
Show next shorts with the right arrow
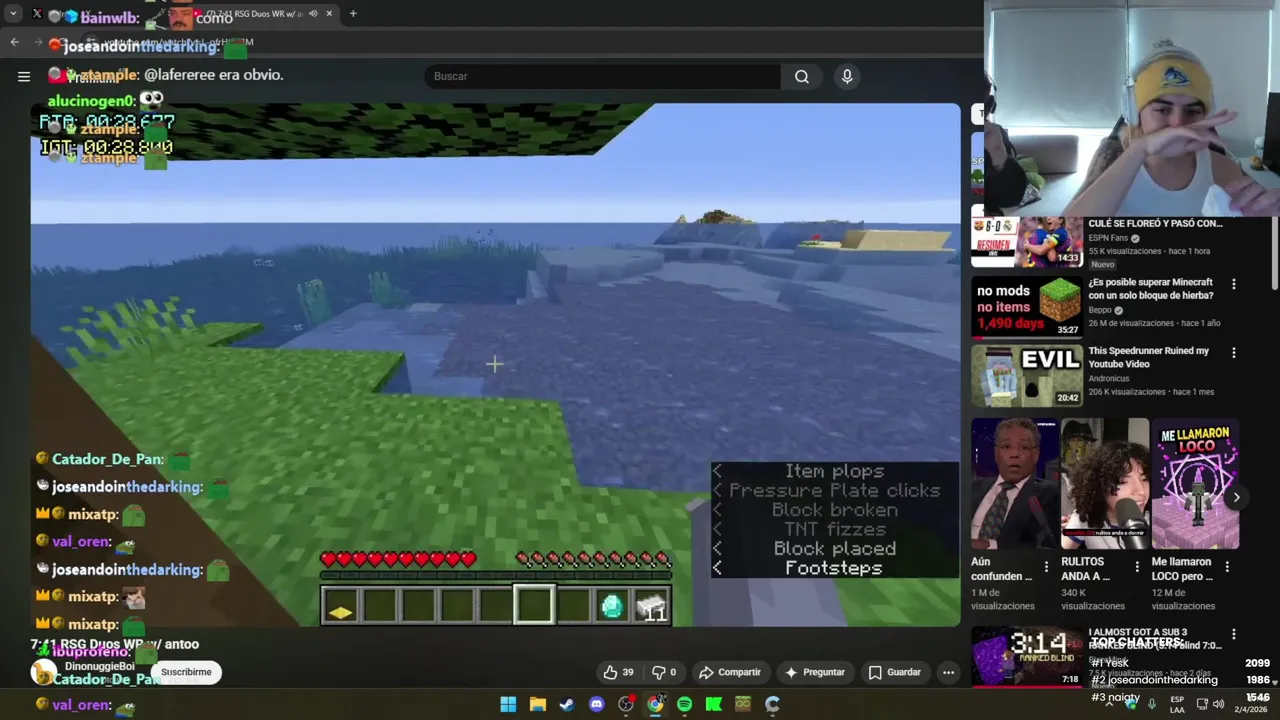[x=1236, y=497]
